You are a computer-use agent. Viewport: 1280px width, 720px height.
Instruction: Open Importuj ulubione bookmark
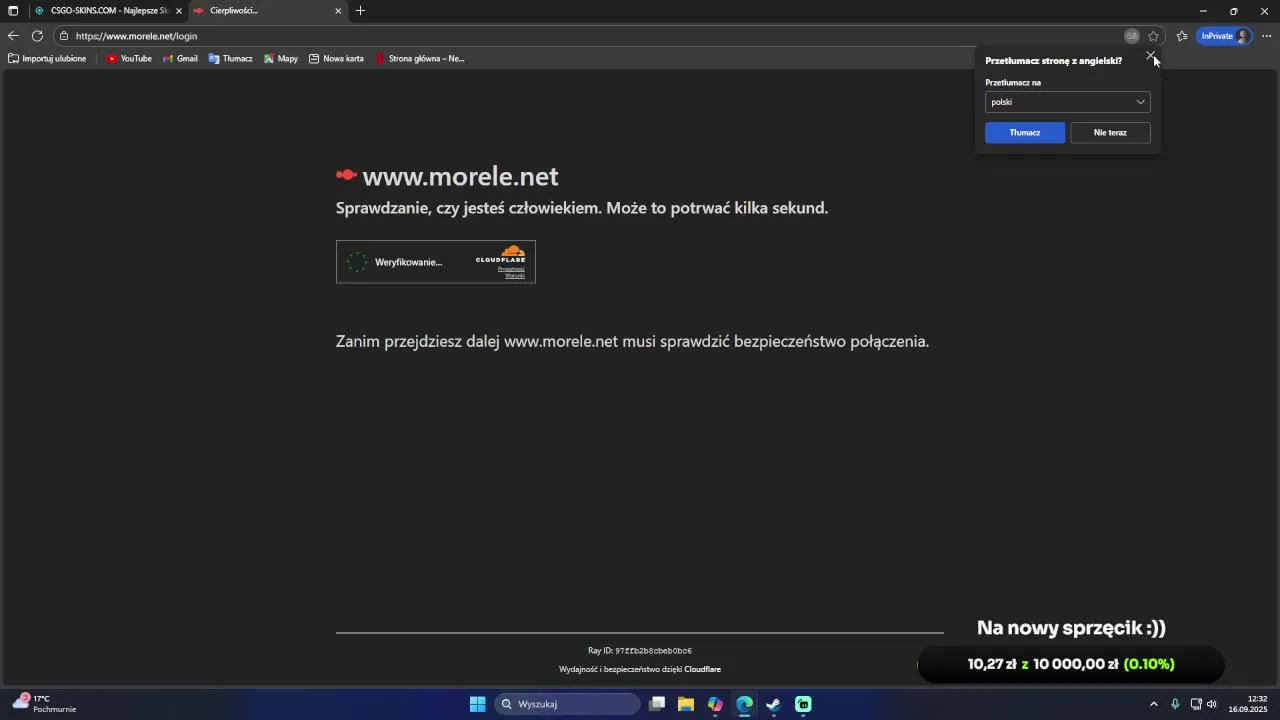(47, 59)
